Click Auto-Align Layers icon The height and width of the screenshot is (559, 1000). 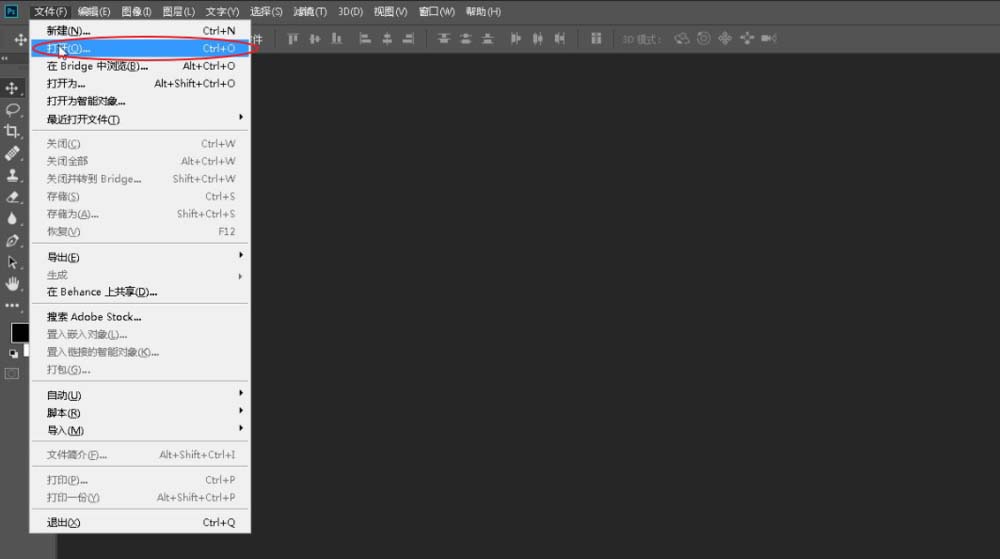[x=596, y=39]
